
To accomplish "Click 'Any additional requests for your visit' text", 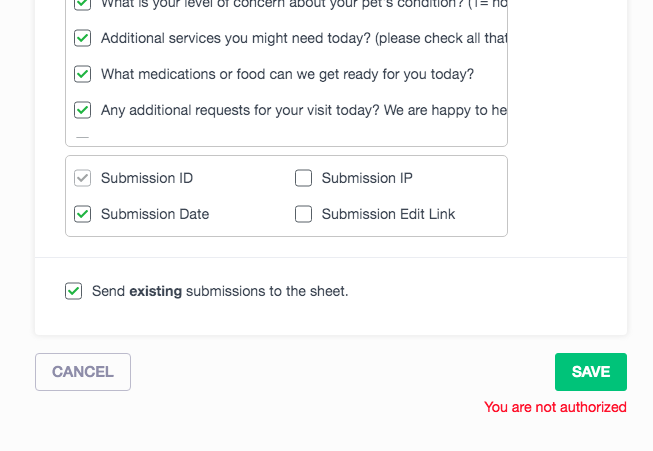I will click(x=300, y=110).
